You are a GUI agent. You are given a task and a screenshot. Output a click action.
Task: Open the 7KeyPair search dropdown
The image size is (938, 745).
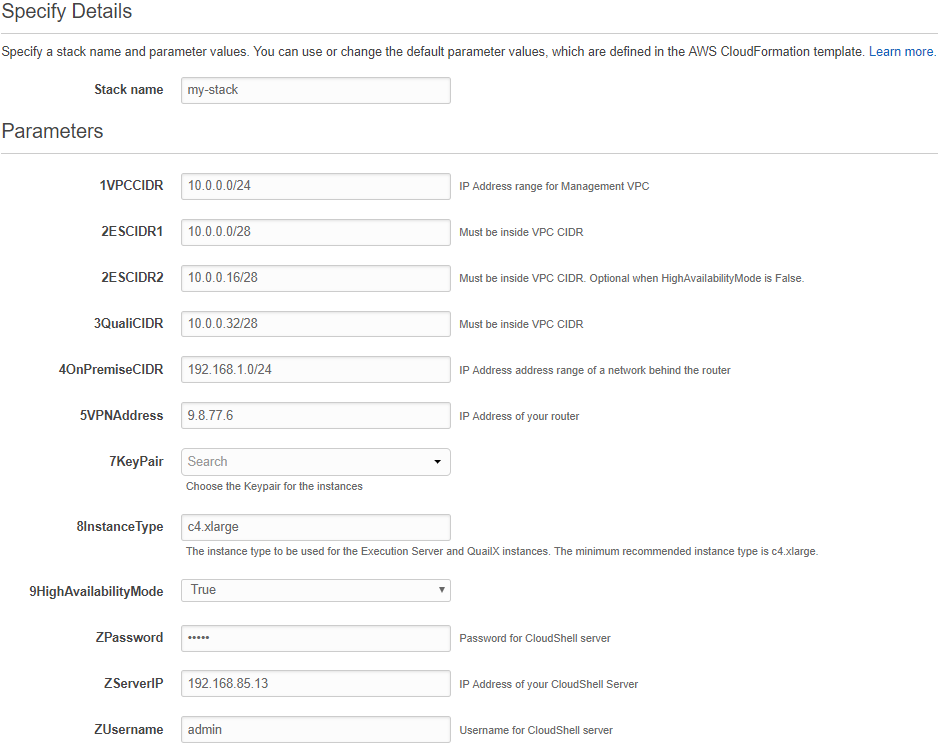tap(316, 462)
